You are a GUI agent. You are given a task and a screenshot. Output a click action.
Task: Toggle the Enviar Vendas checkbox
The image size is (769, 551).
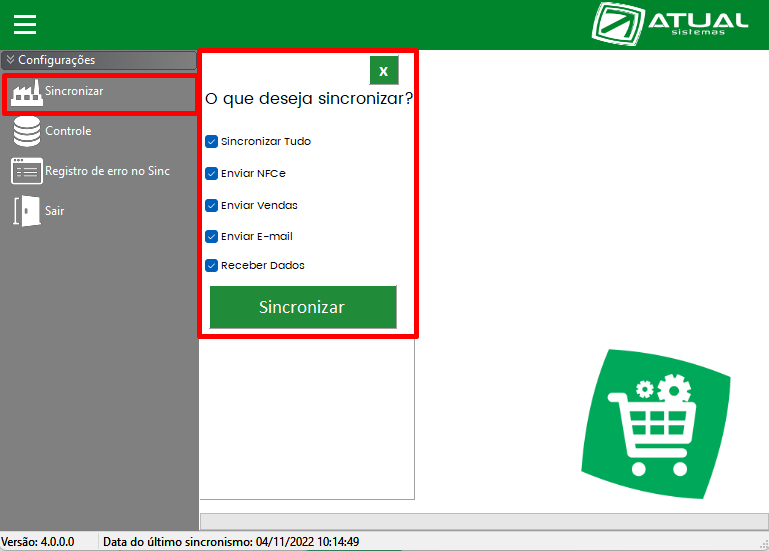[x=211, y=205]
